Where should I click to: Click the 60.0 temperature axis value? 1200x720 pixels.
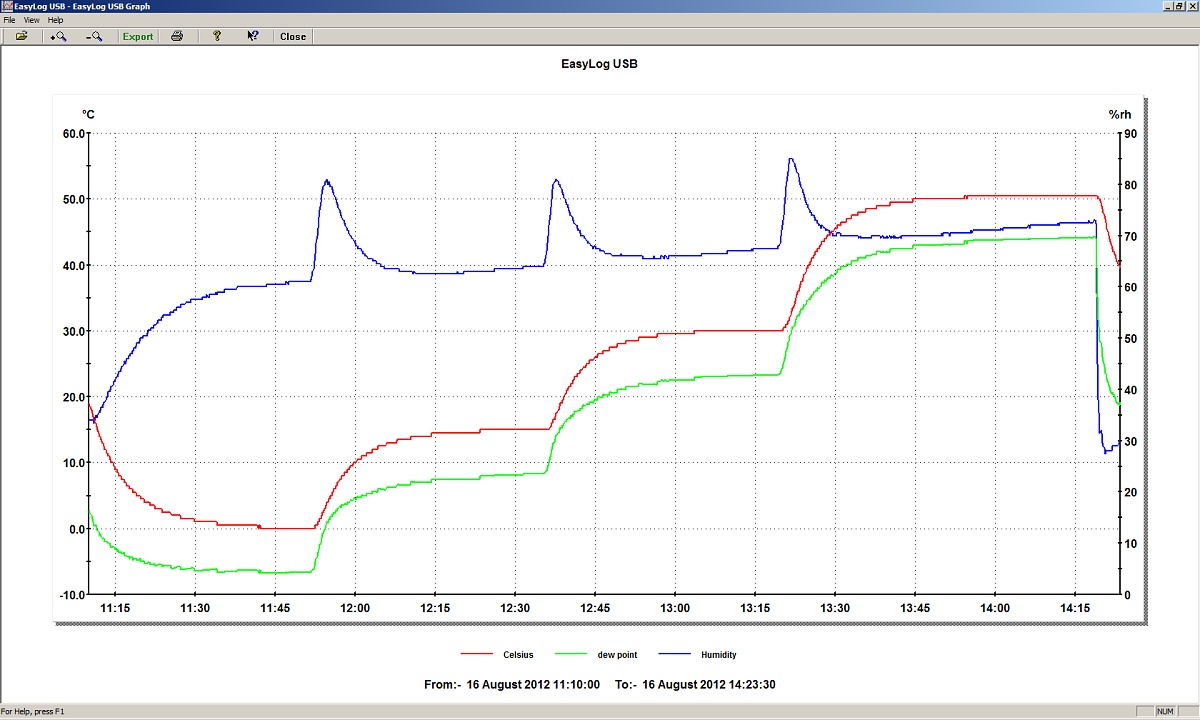(x=74, y=133)
